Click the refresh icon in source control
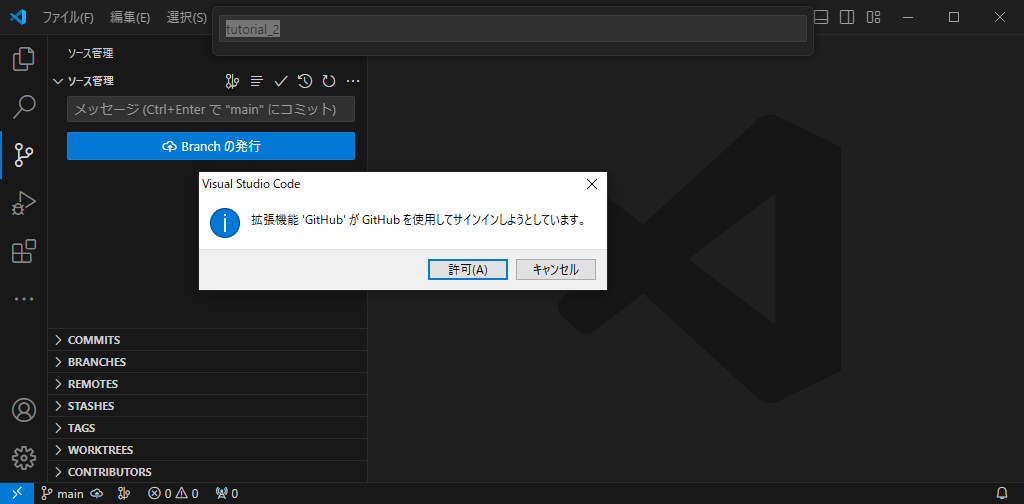 [329, 81]
